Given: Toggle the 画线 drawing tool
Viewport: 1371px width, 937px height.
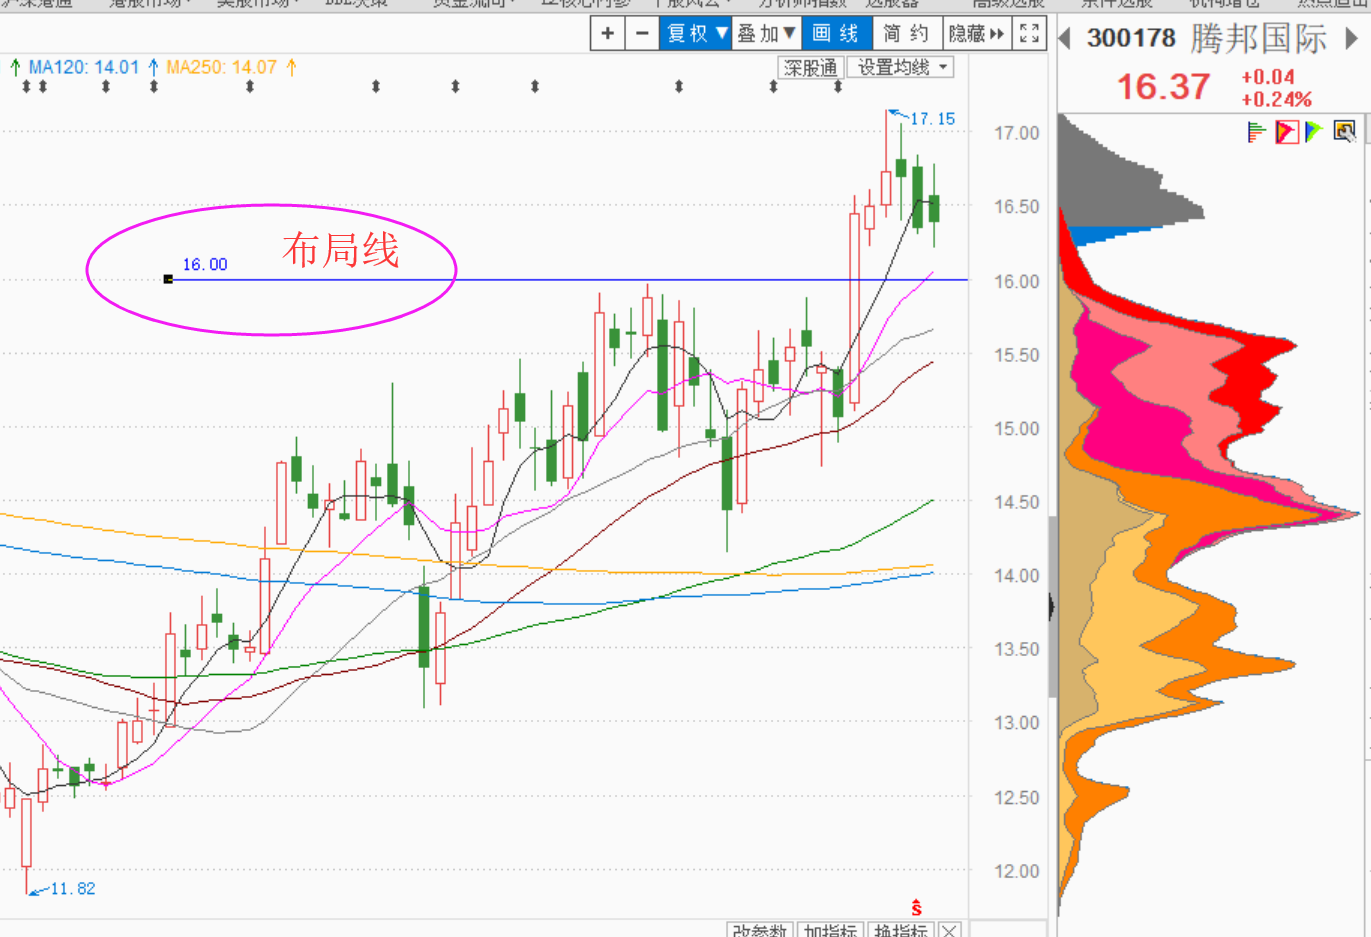Looking at the screenshot, I should point(836,34).
